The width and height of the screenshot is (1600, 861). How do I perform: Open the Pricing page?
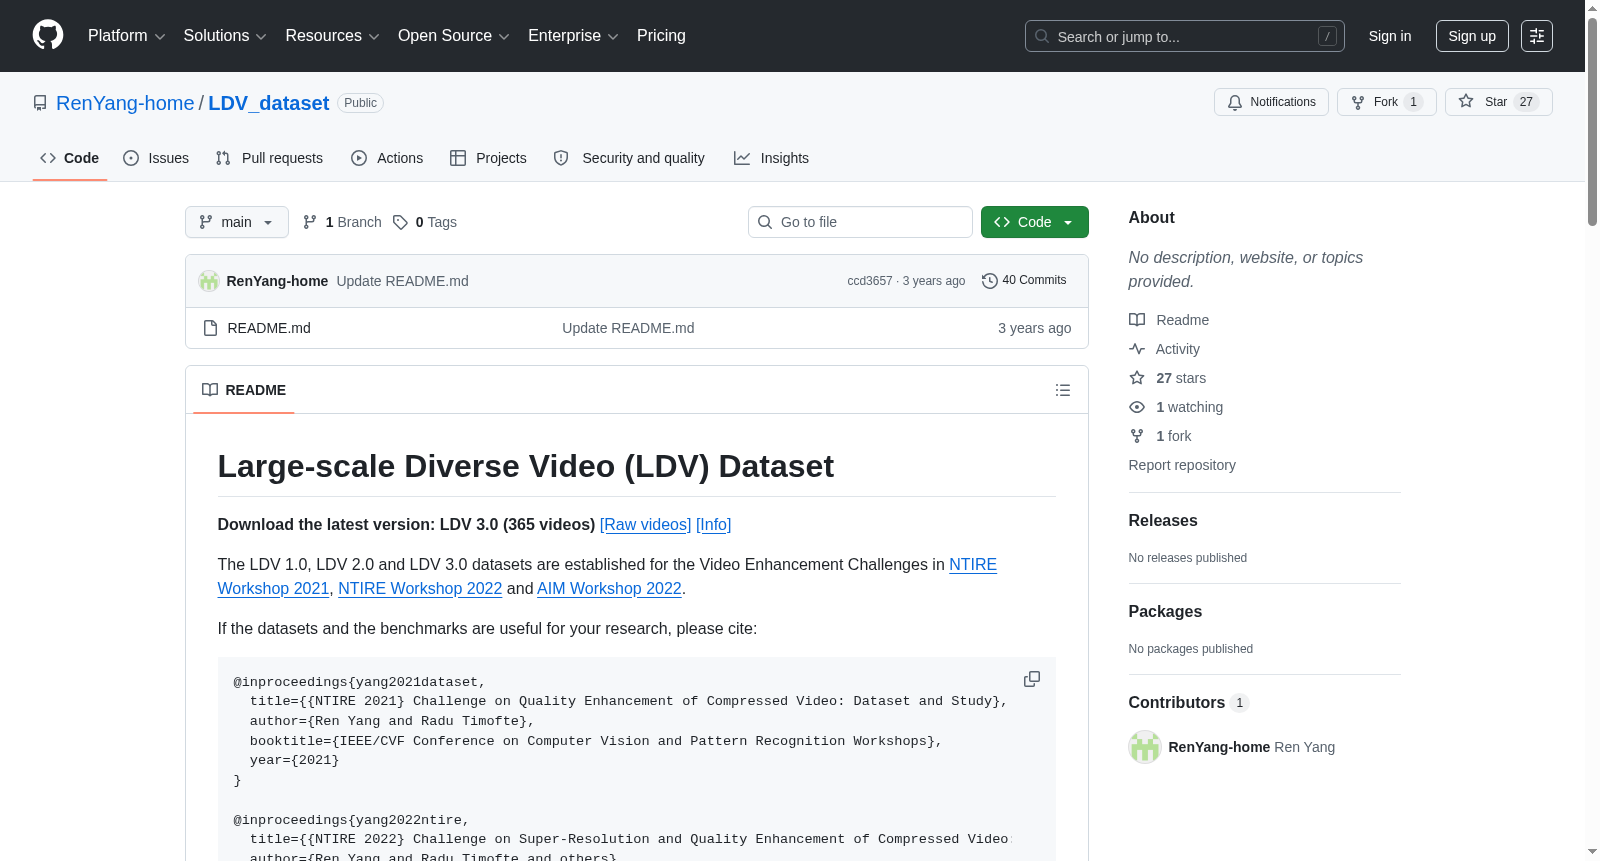(661, 36)
